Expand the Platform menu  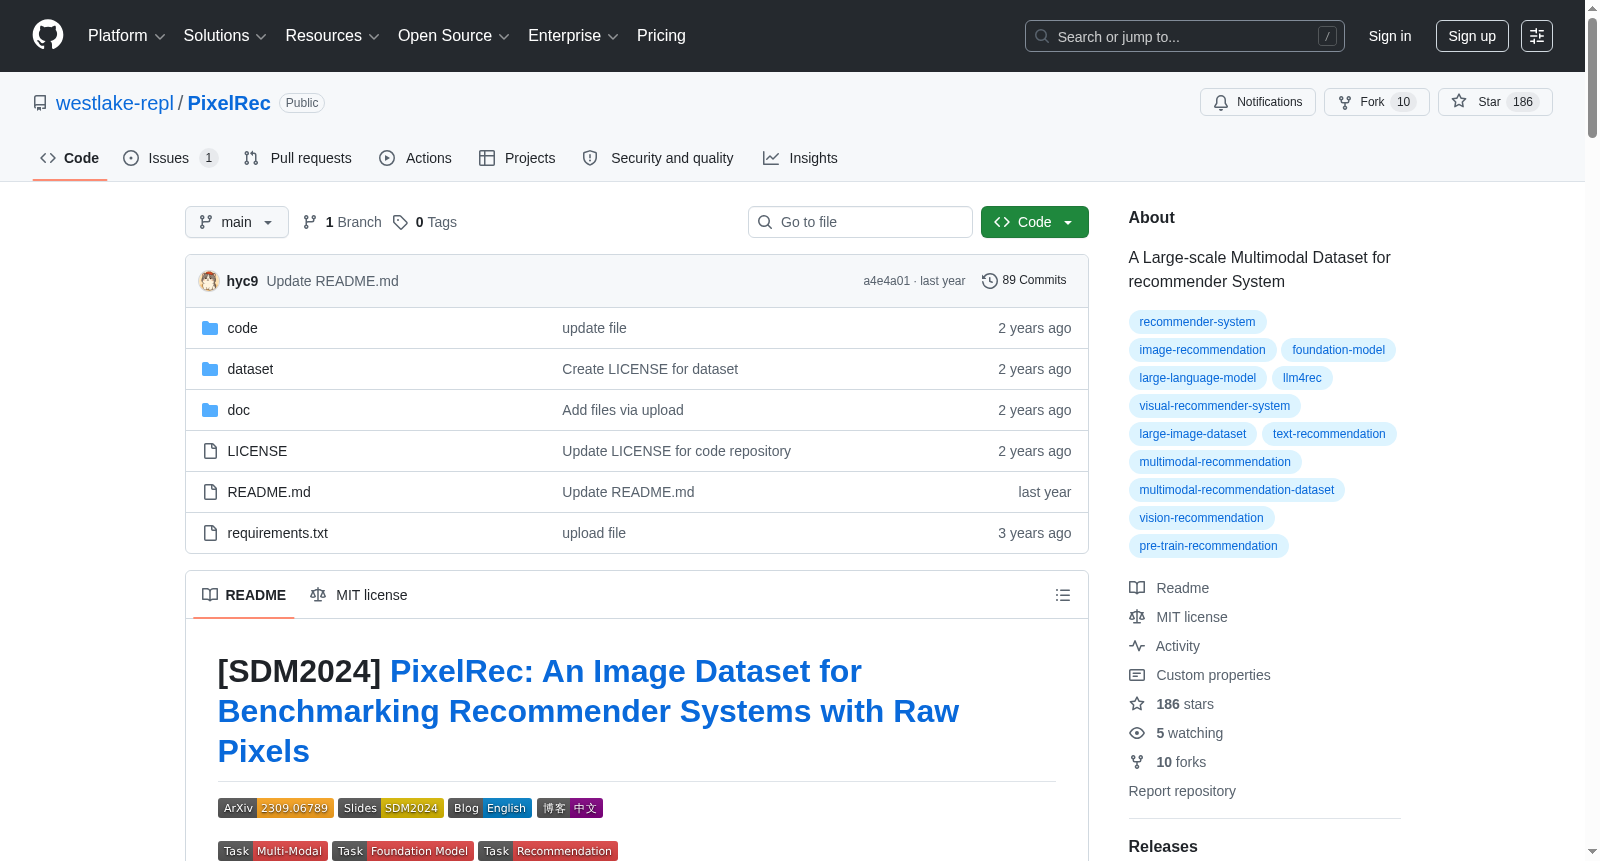tap(126, 36)
